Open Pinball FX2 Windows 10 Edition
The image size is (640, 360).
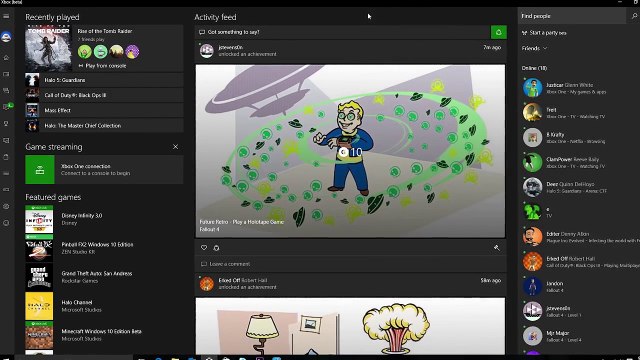pos(104,248)
